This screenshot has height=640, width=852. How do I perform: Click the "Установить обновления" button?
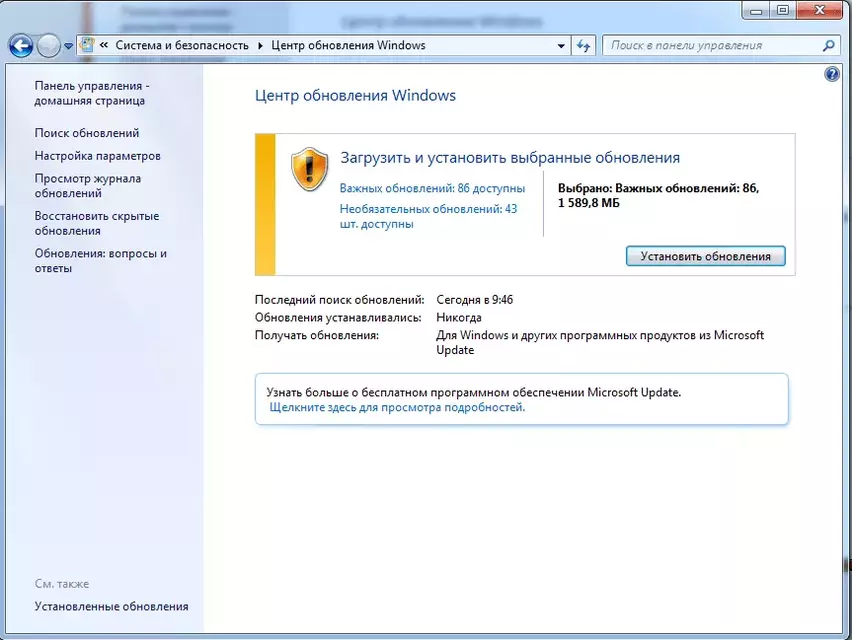point(705,256)
